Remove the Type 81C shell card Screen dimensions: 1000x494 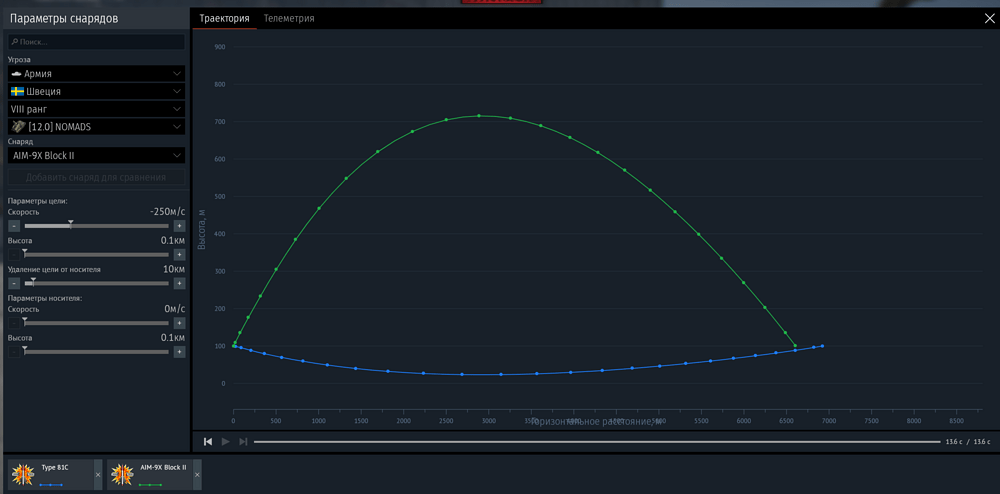pyautogui.click(x=98, y=475)
